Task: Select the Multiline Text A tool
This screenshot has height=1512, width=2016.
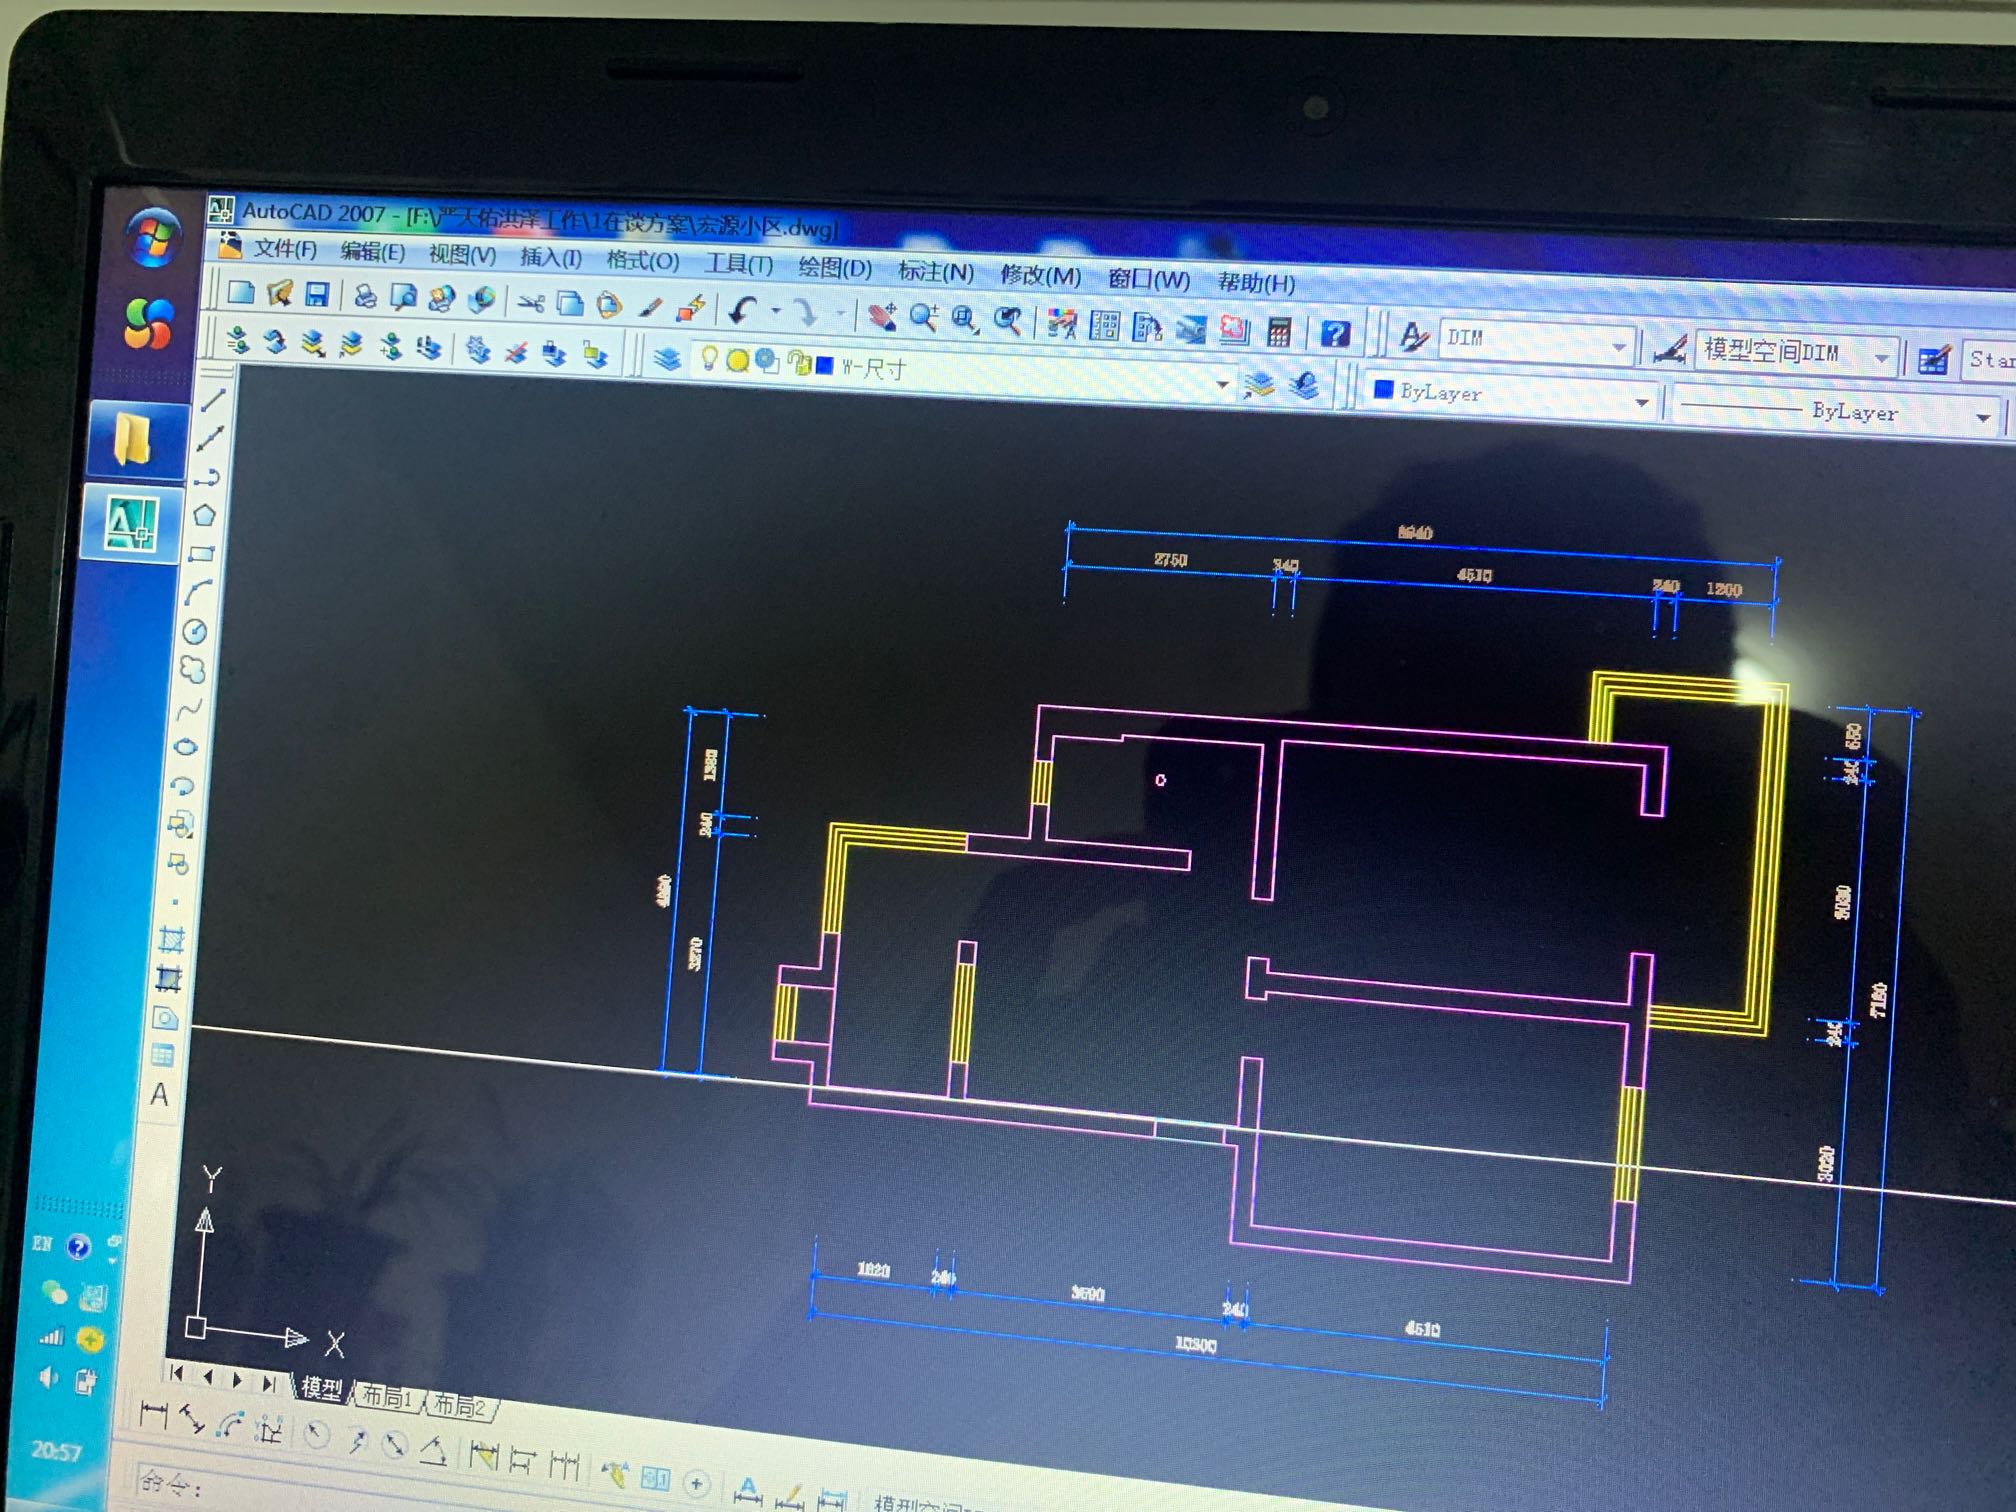Action: pyautogui.click(x=159, y=1095)
